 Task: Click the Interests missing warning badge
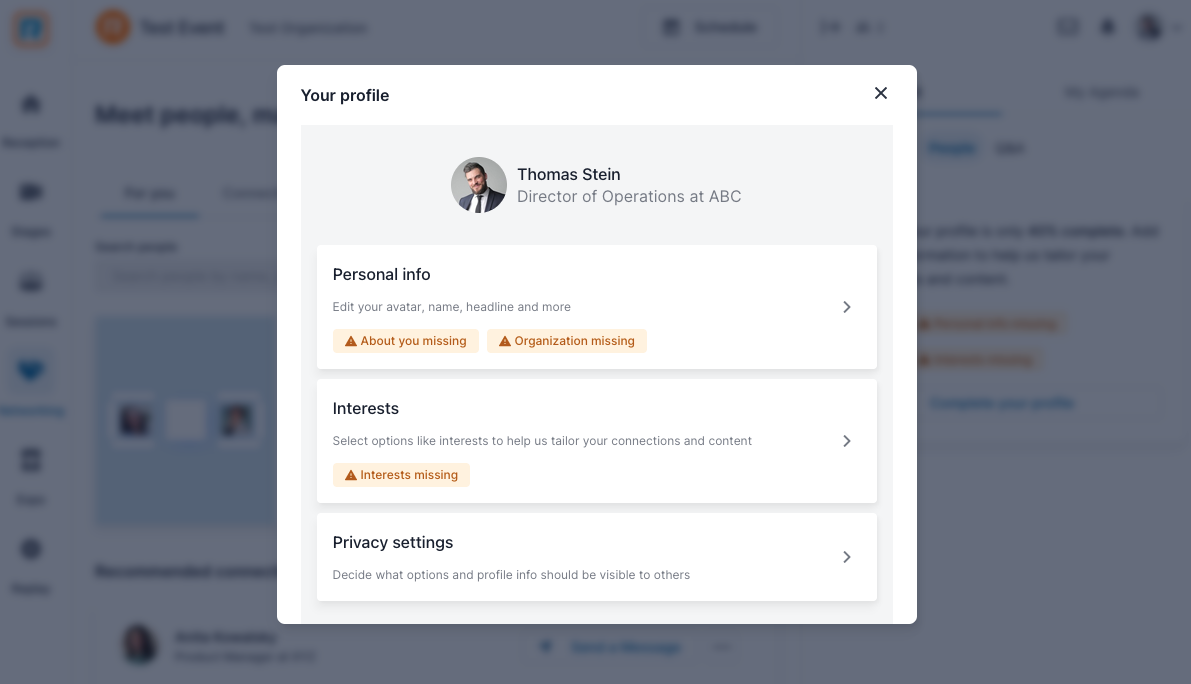click(x=401, y=475)
